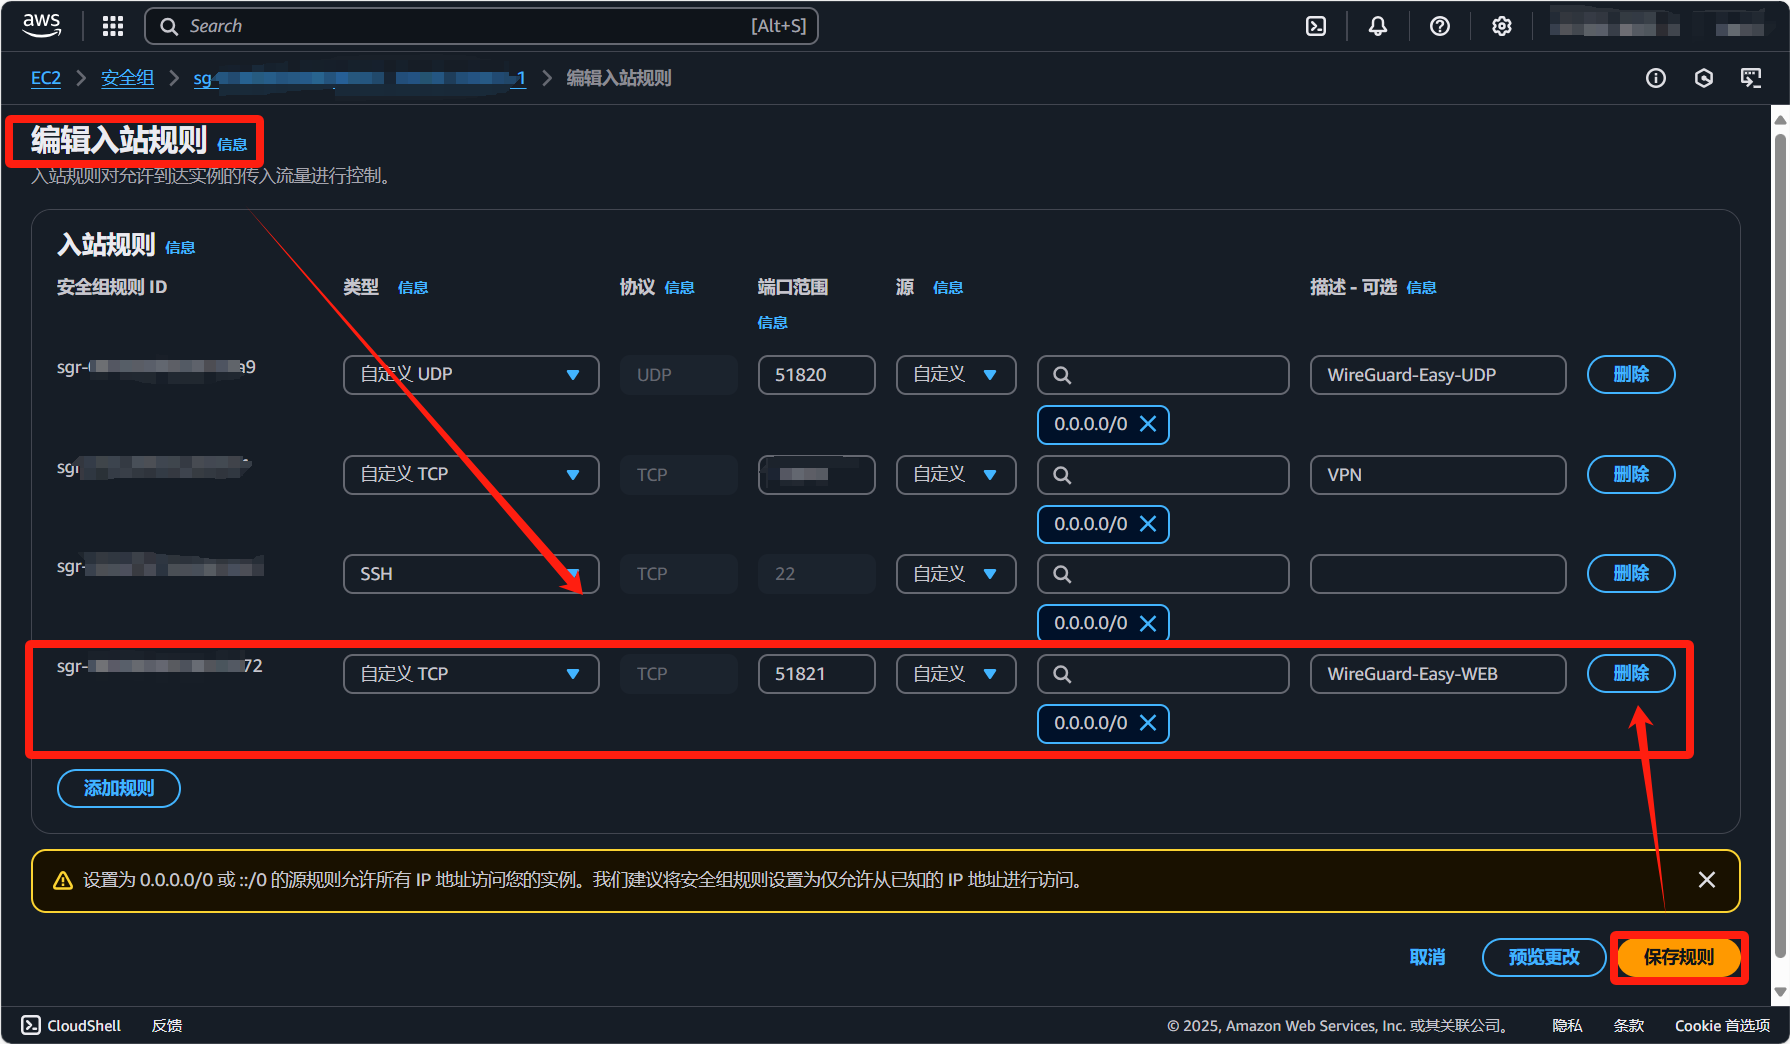This screenshot has width=1790, height=1044.
Task: Open the help question mark menu
Action: click(x=1439, y=26)
